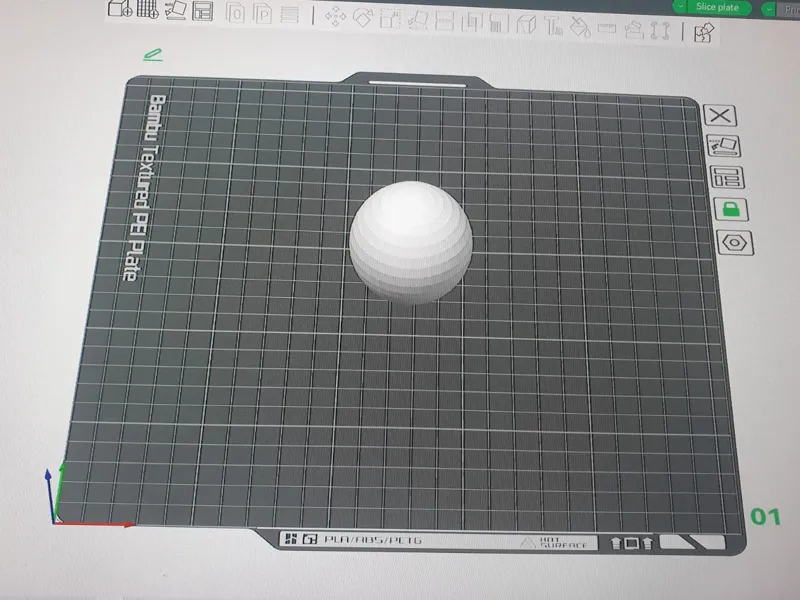Select the Scale tool

(x=390, y=19)
